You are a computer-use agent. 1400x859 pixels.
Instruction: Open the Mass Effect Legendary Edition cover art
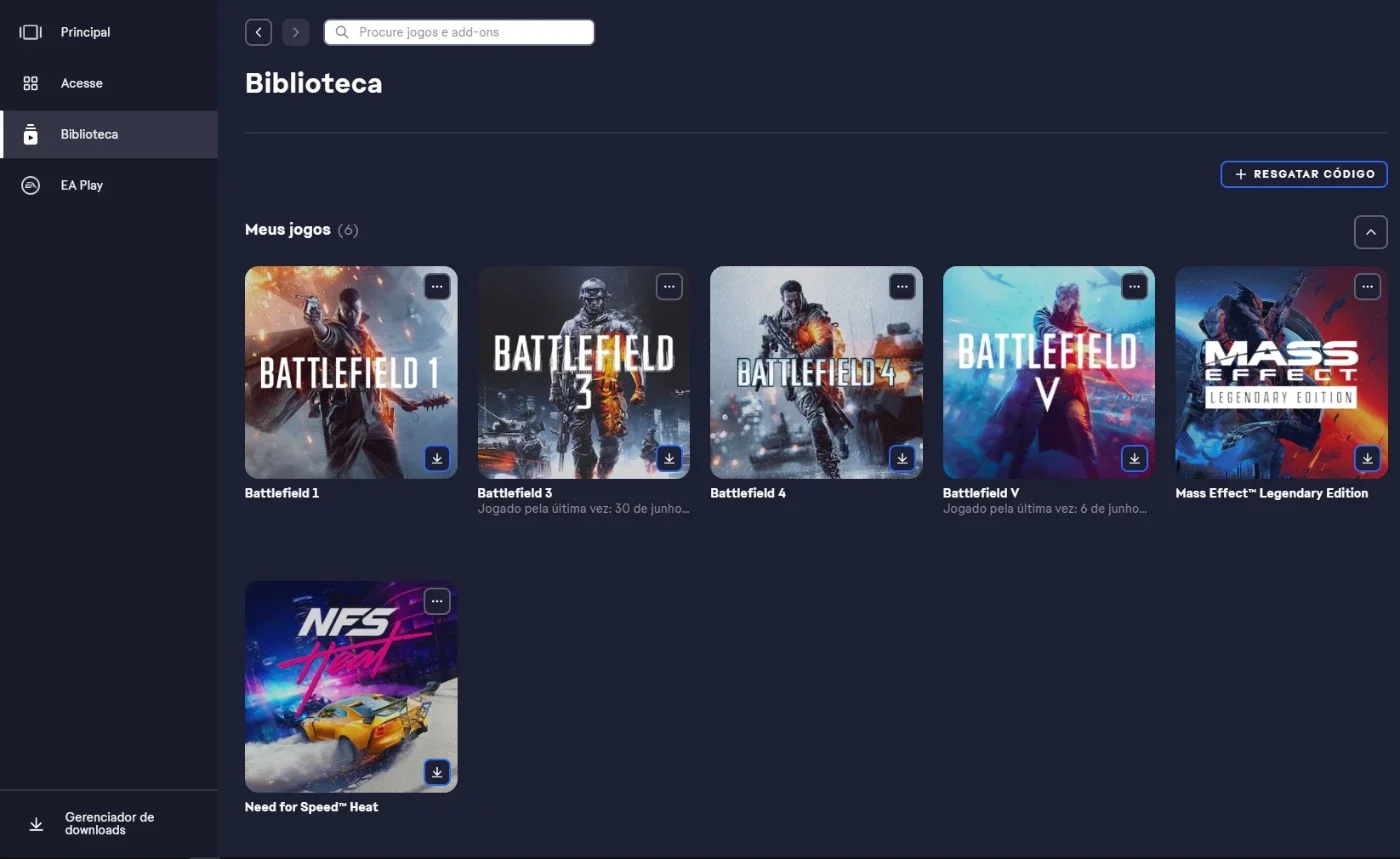[x=1282, y=372]
